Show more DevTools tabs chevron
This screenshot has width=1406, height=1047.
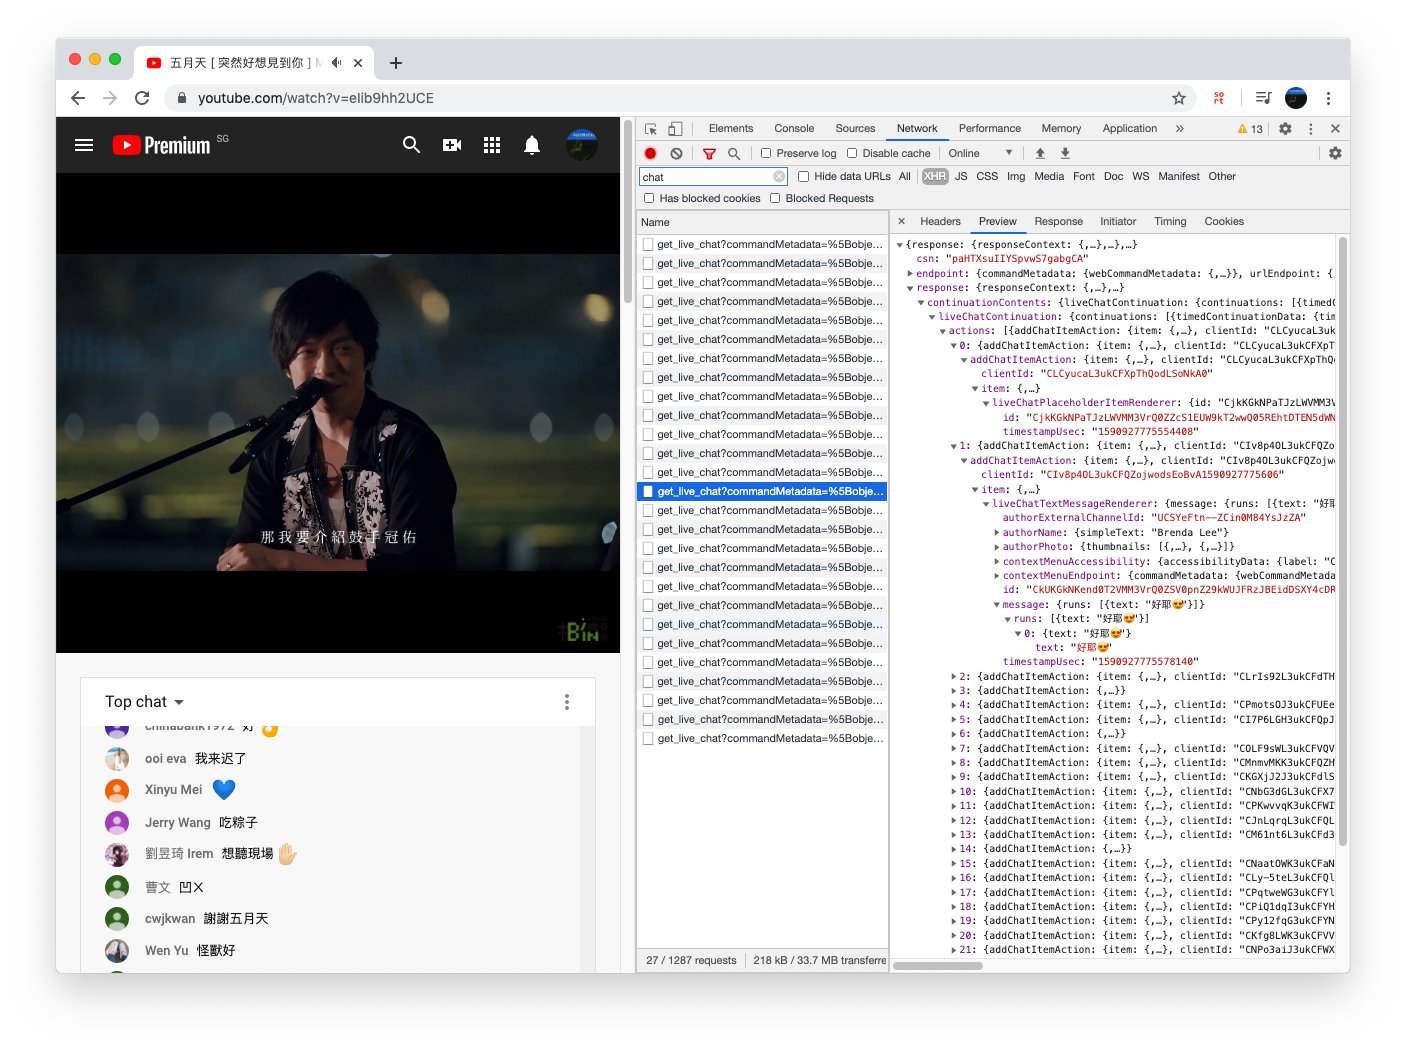pos(1180,129)
